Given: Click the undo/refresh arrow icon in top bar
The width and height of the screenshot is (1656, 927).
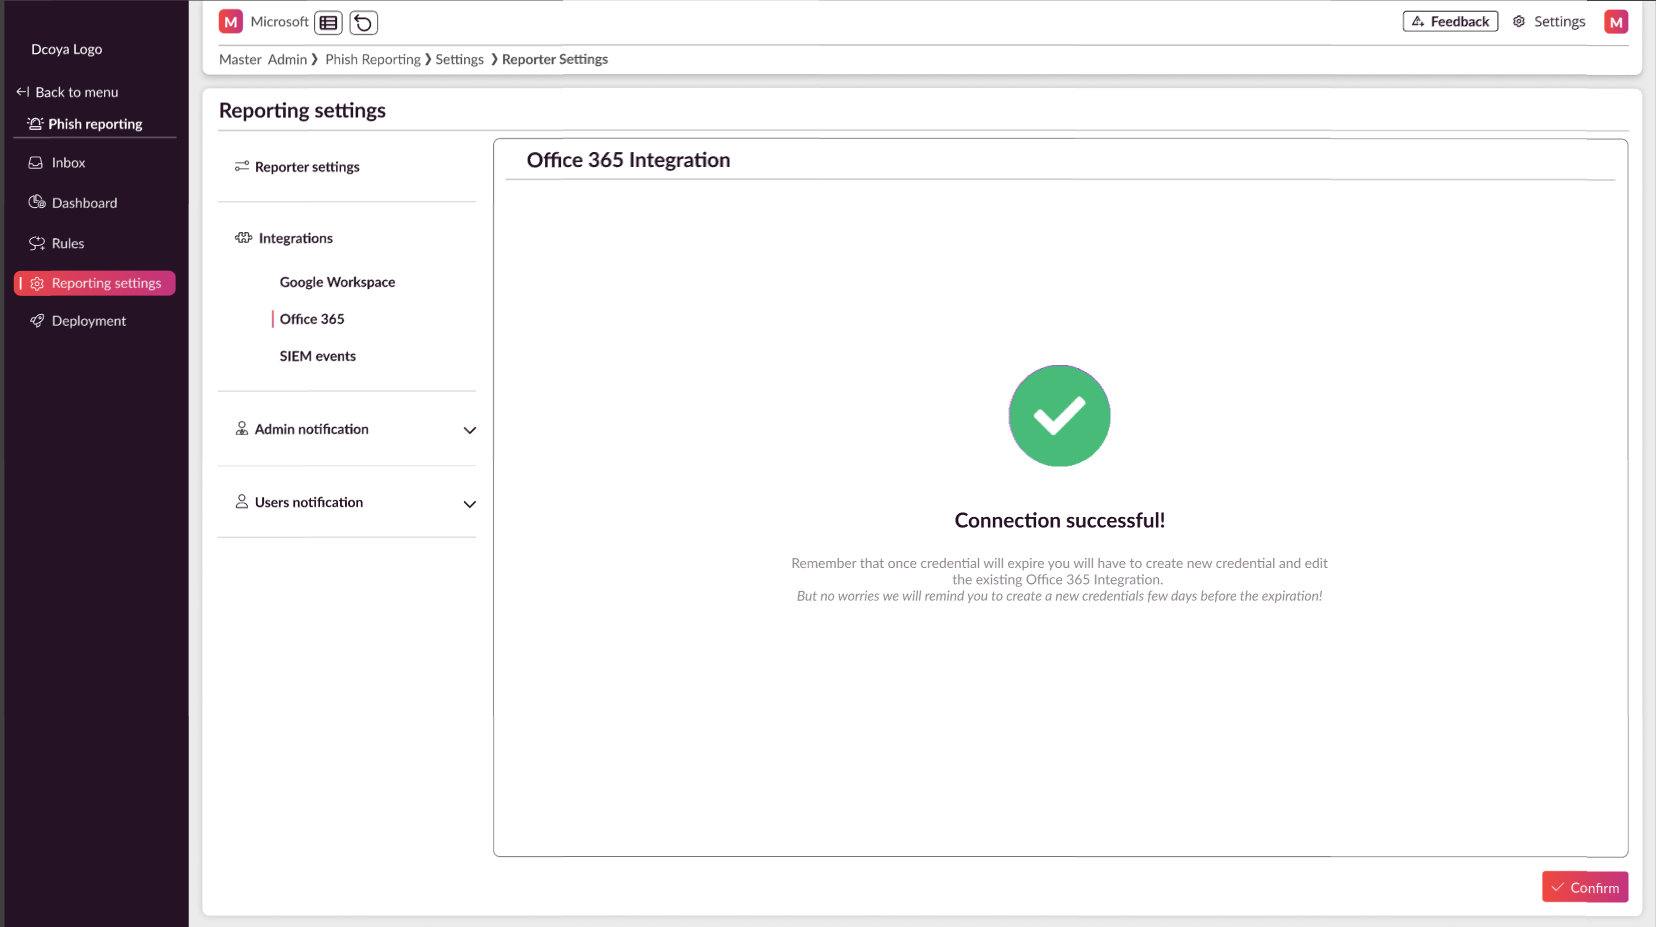Looking at the screenshot, I should tap(363, 22).
